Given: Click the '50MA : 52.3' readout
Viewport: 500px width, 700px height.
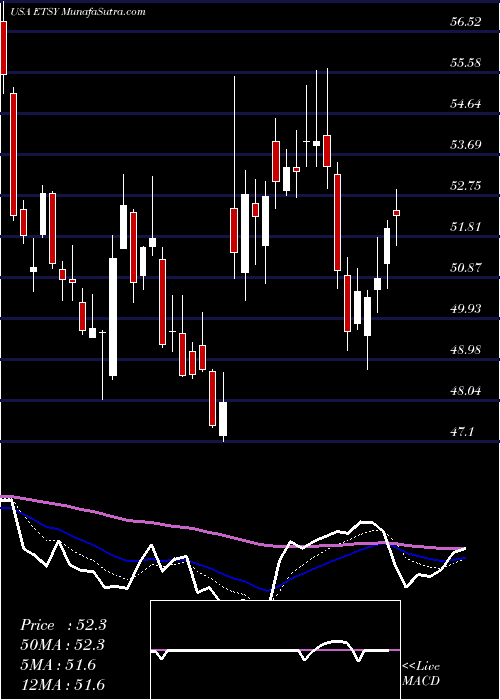Looking at the screenshot, I should pos(63,645).
